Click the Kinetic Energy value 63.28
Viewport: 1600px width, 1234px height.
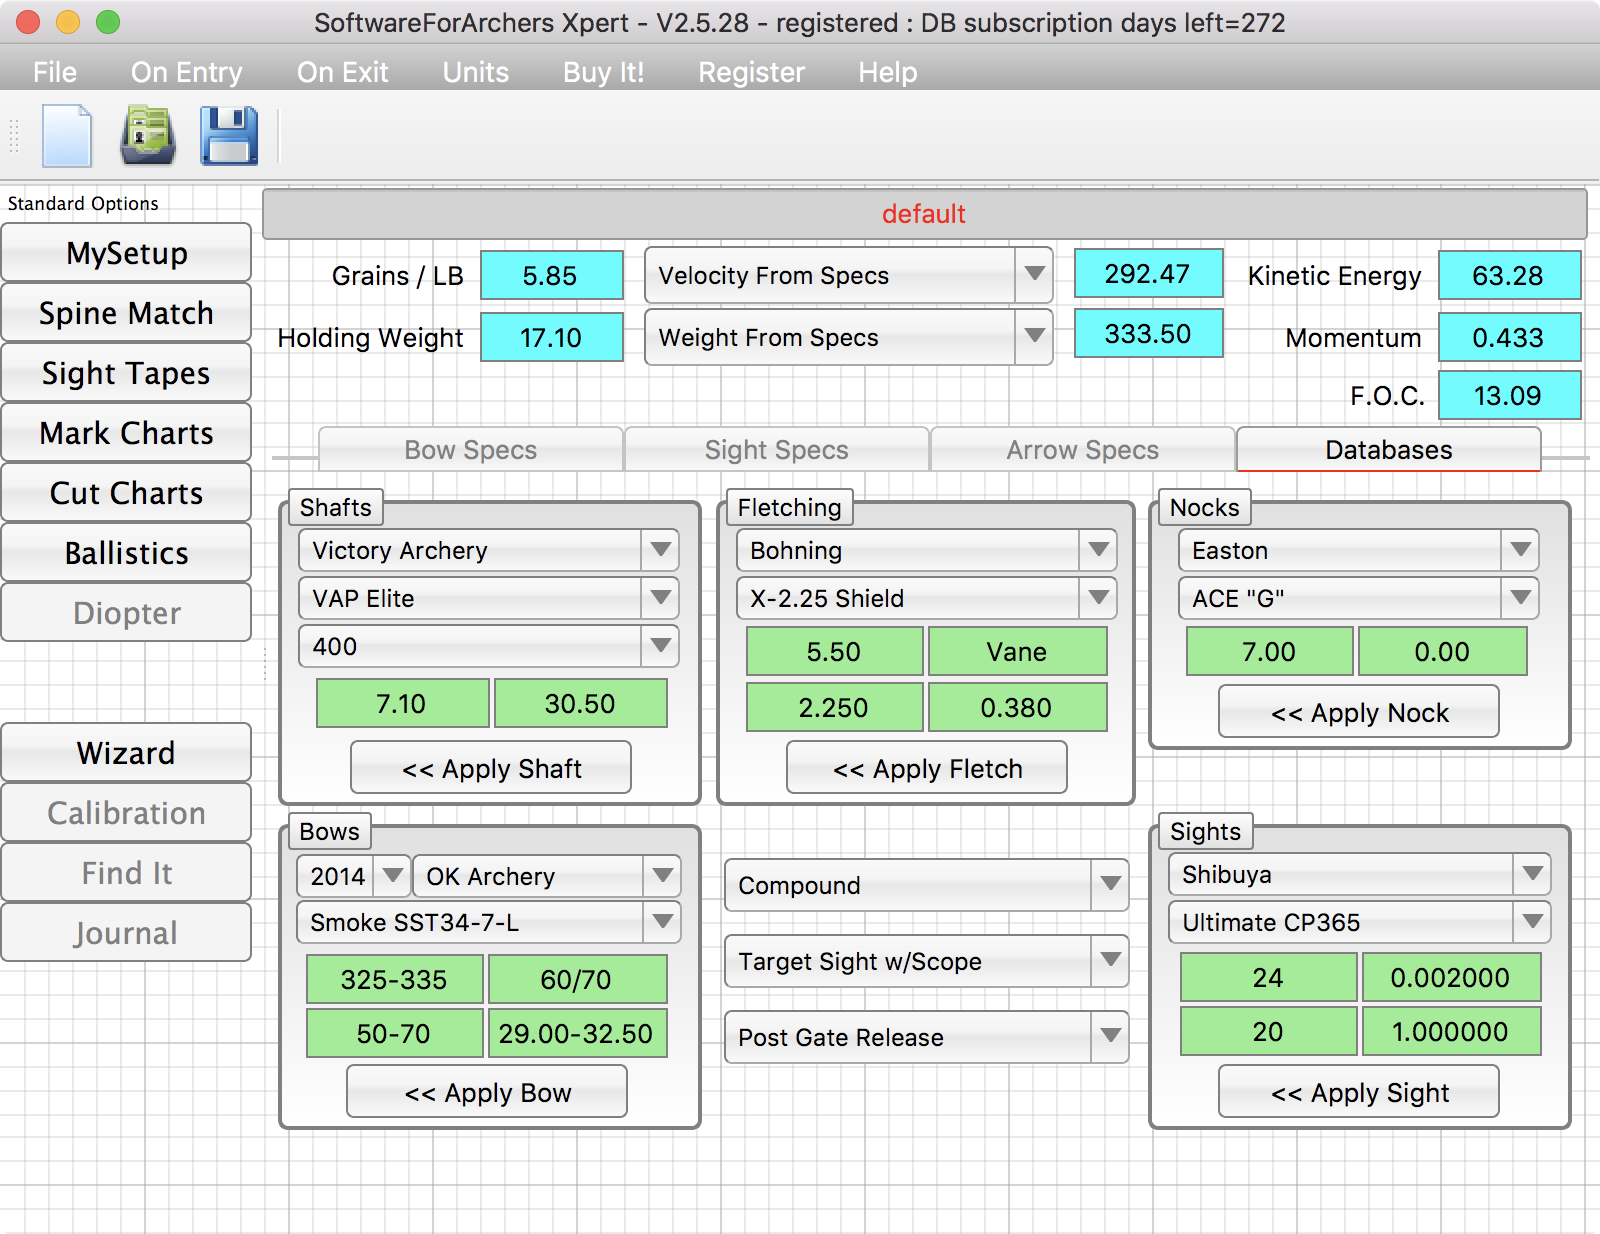(1509, 275)
